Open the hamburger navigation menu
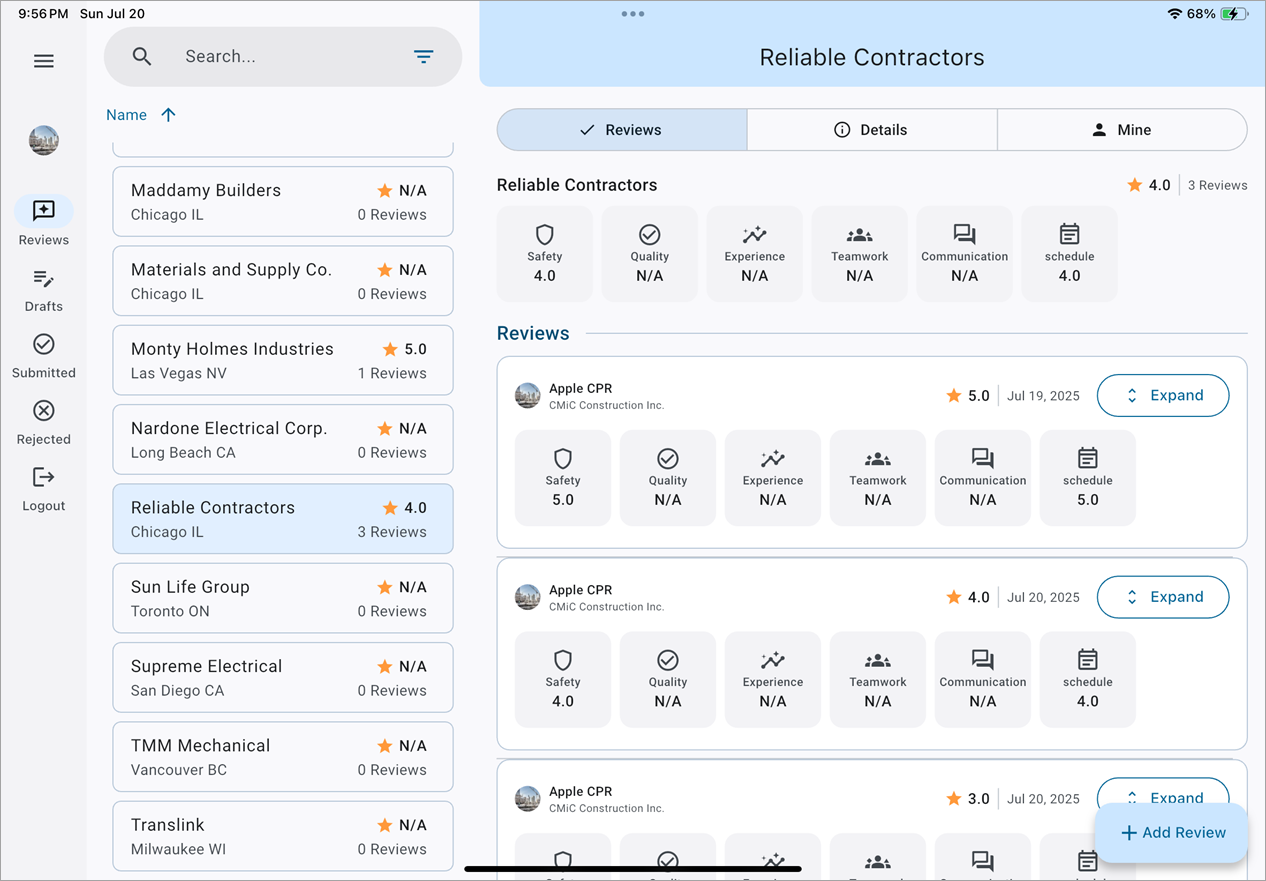 tap(43, 61)
